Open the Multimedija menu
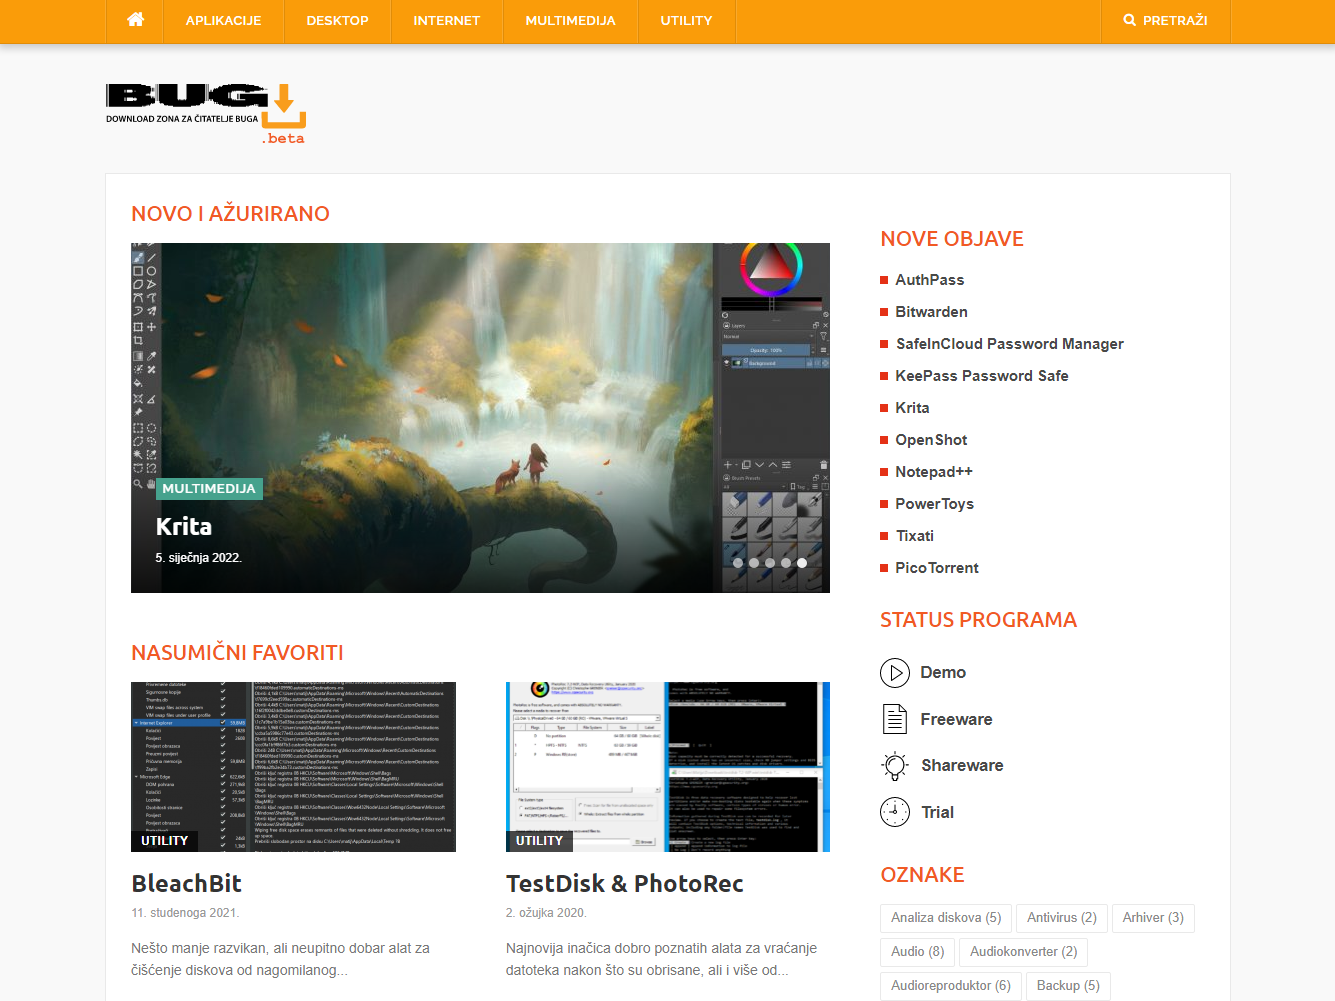Image resolution: width=1335 pixels, height=1001 pixels. tap(570, 20)
